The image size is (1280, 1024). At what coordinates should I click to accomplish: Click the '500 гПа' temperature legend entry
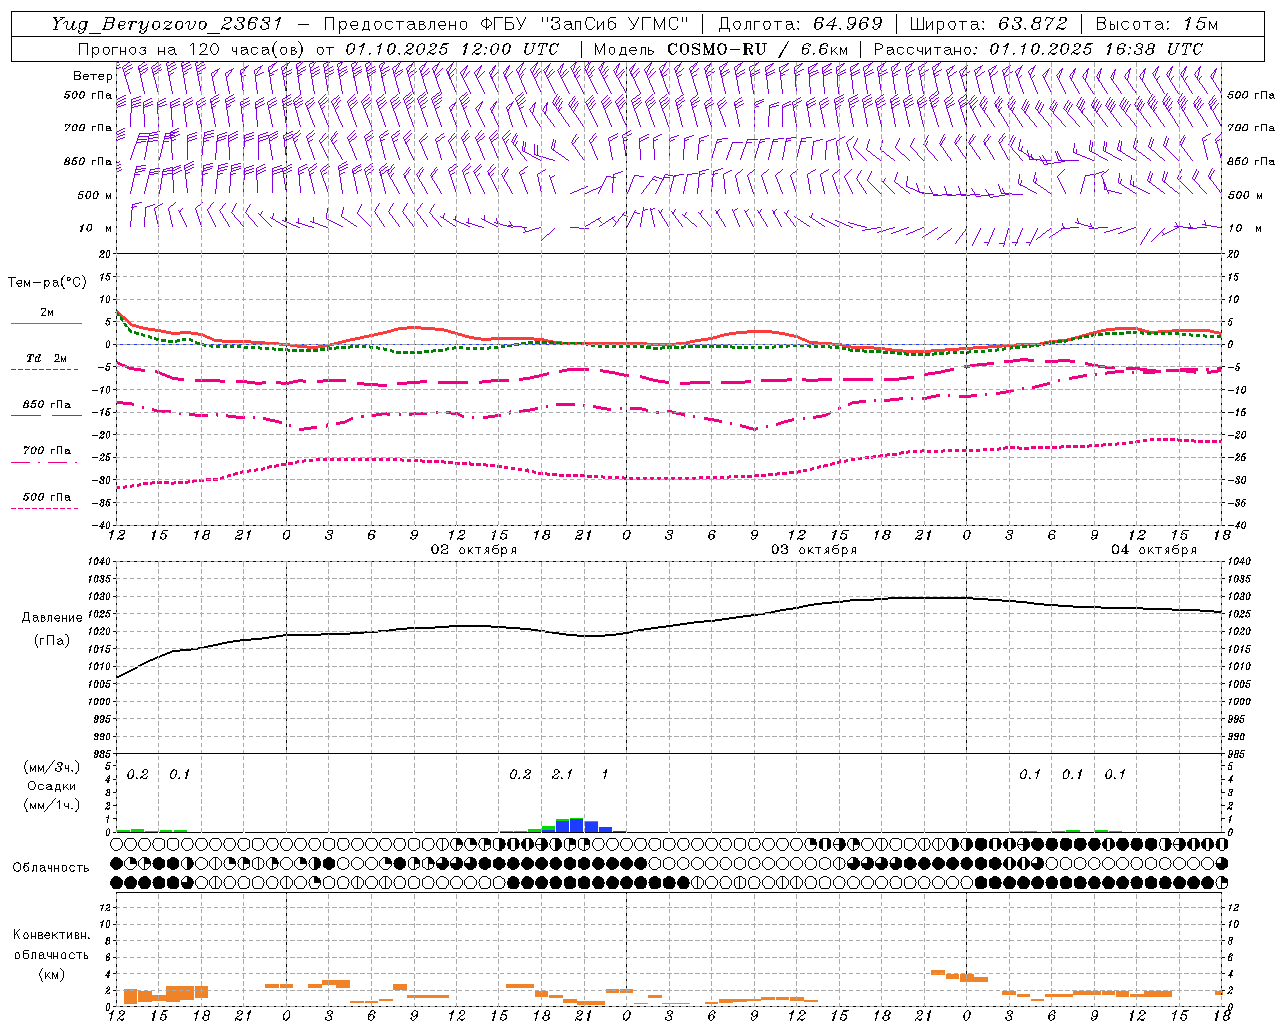46,497
